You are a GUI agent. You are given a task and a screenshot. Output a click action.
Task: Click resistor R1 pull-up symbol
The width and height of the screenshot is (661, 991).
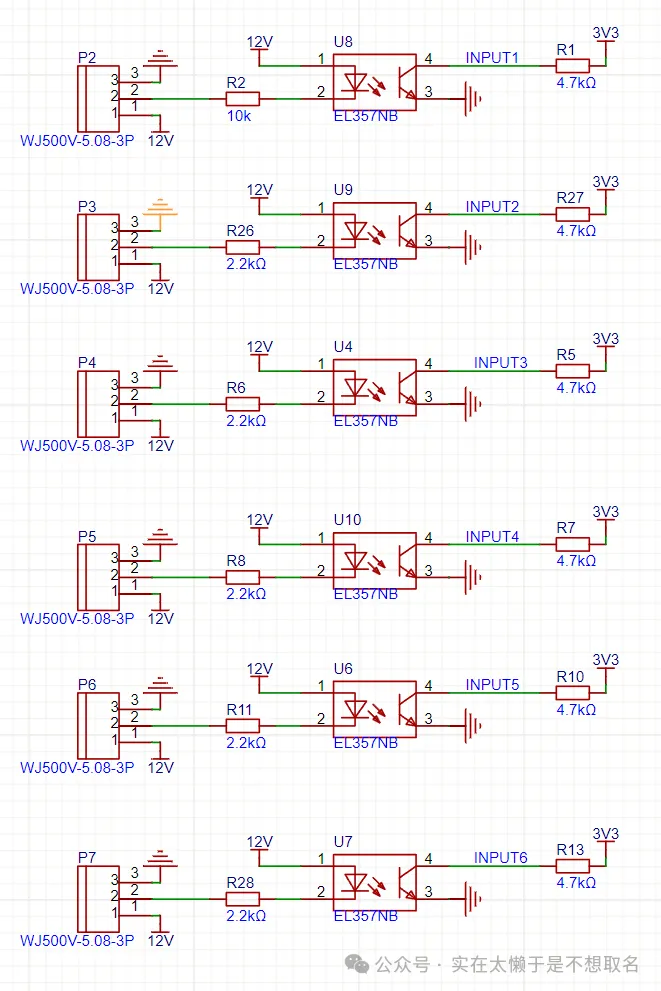pyautogui.click(x=573, y=65)
